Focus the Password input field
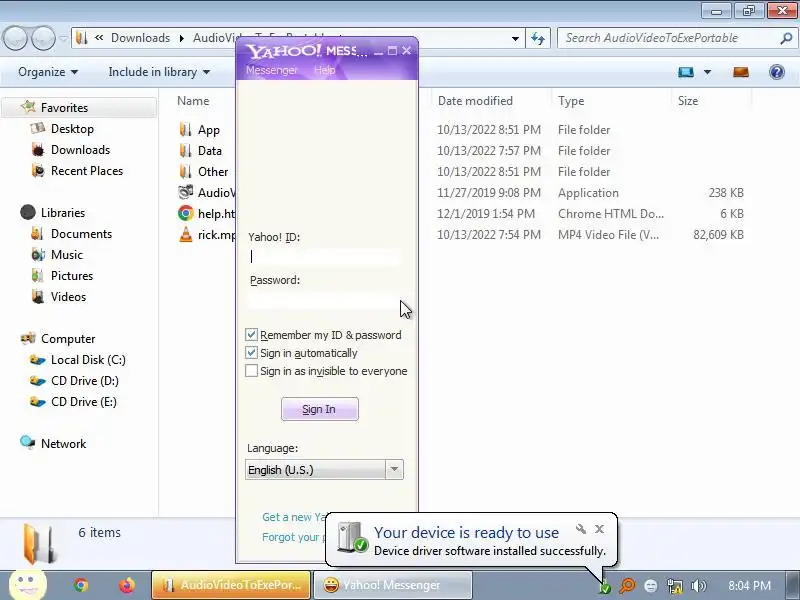The image size is (800, 600). click(324, 300)
